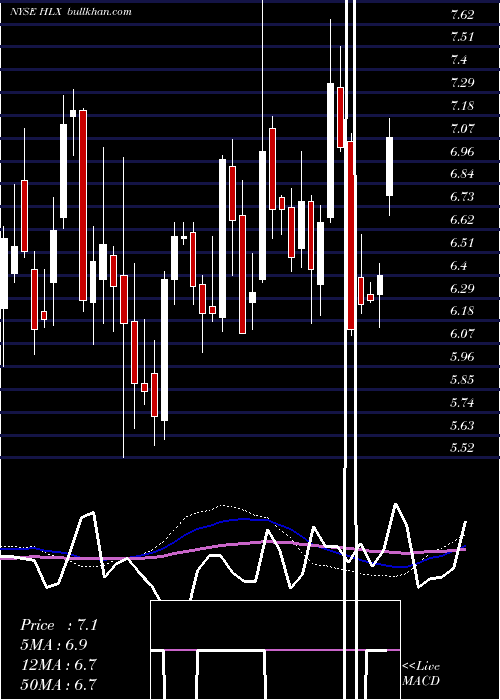Click the last white candlestick near 7.07
500x700 pixels.
tap(390, 167)
